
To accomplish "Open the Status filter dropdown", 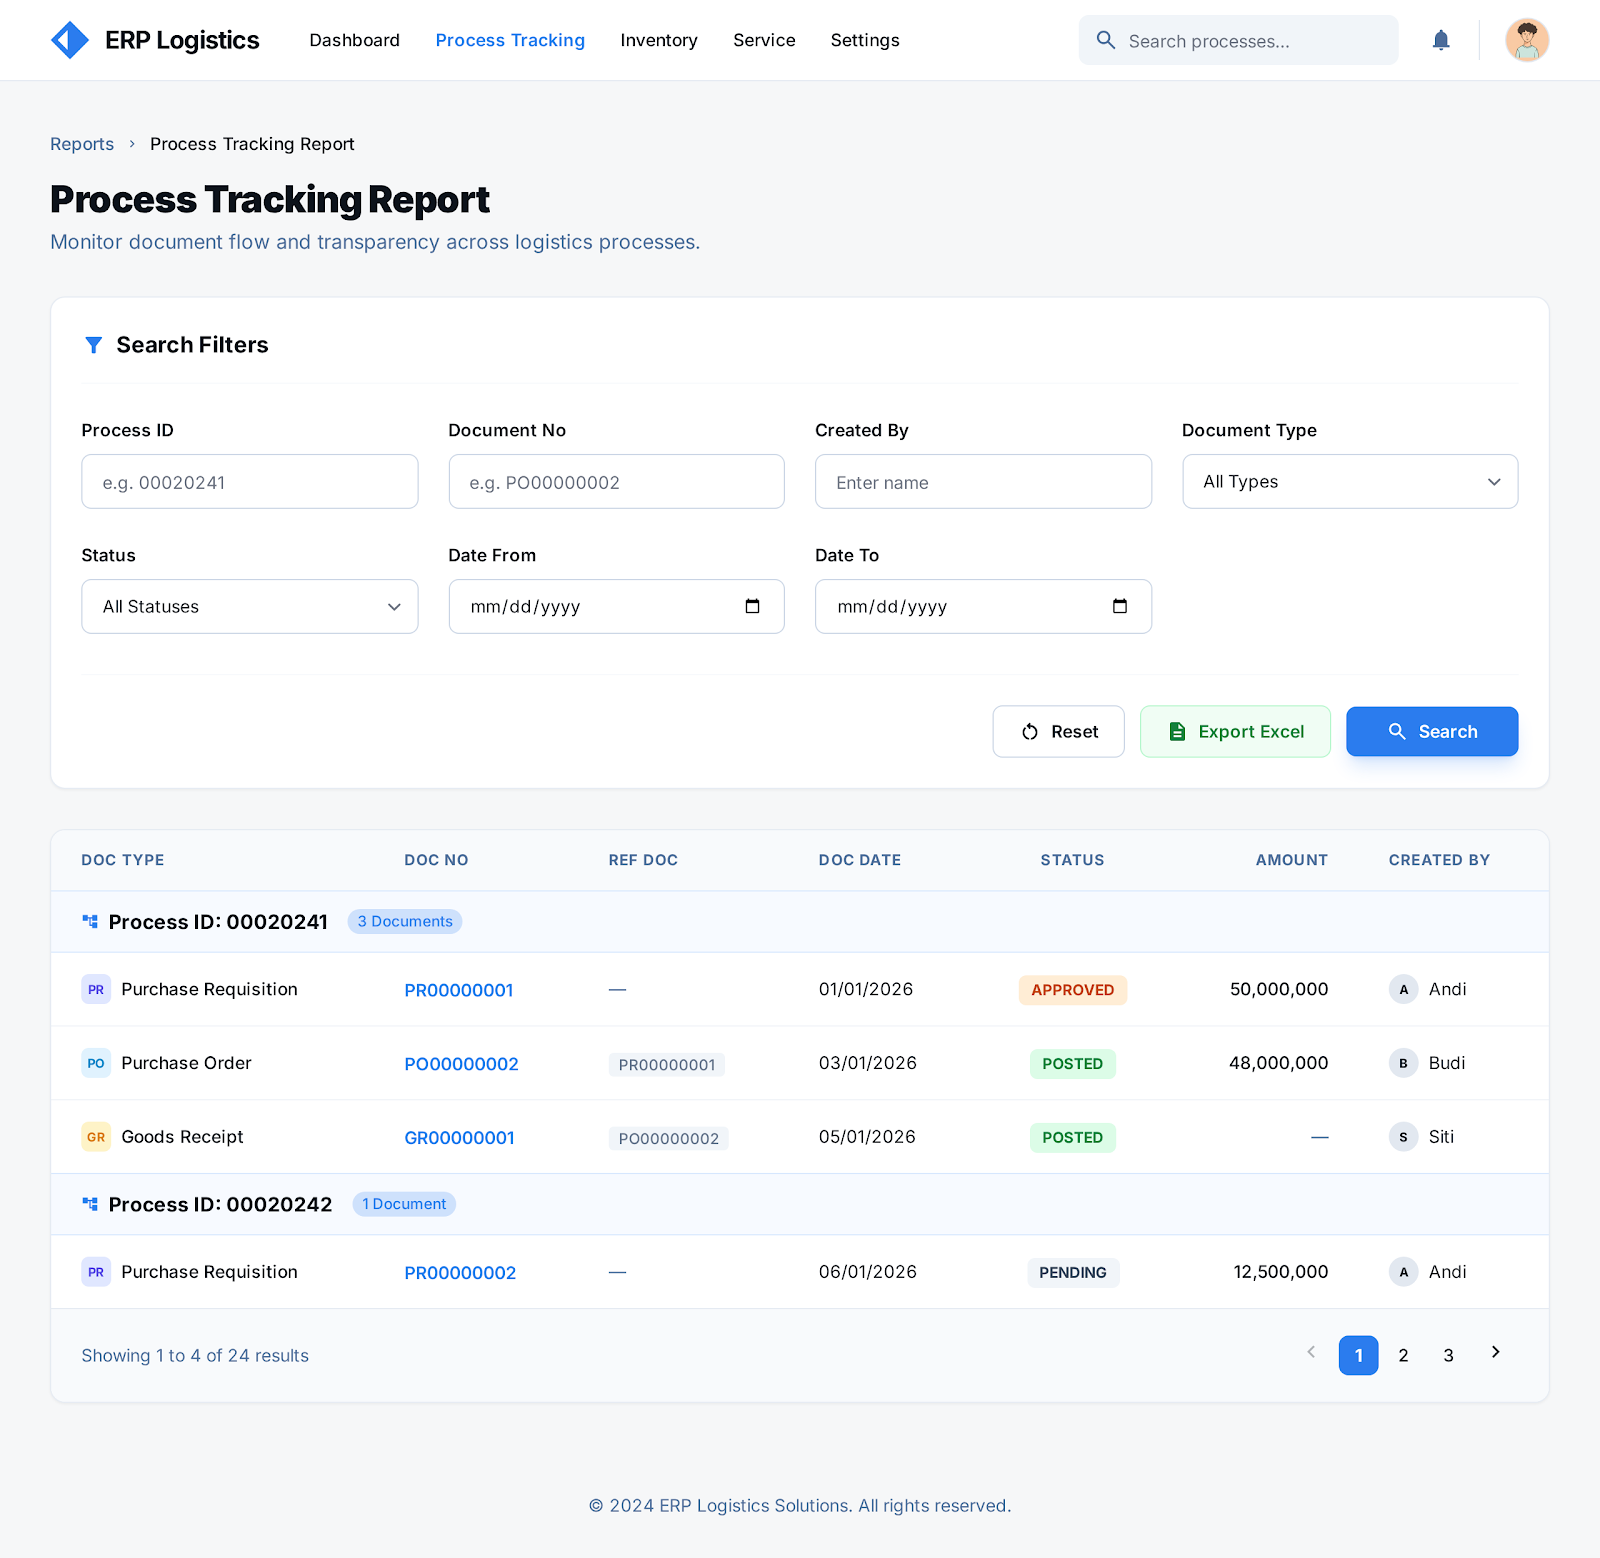I will point(249,607).
